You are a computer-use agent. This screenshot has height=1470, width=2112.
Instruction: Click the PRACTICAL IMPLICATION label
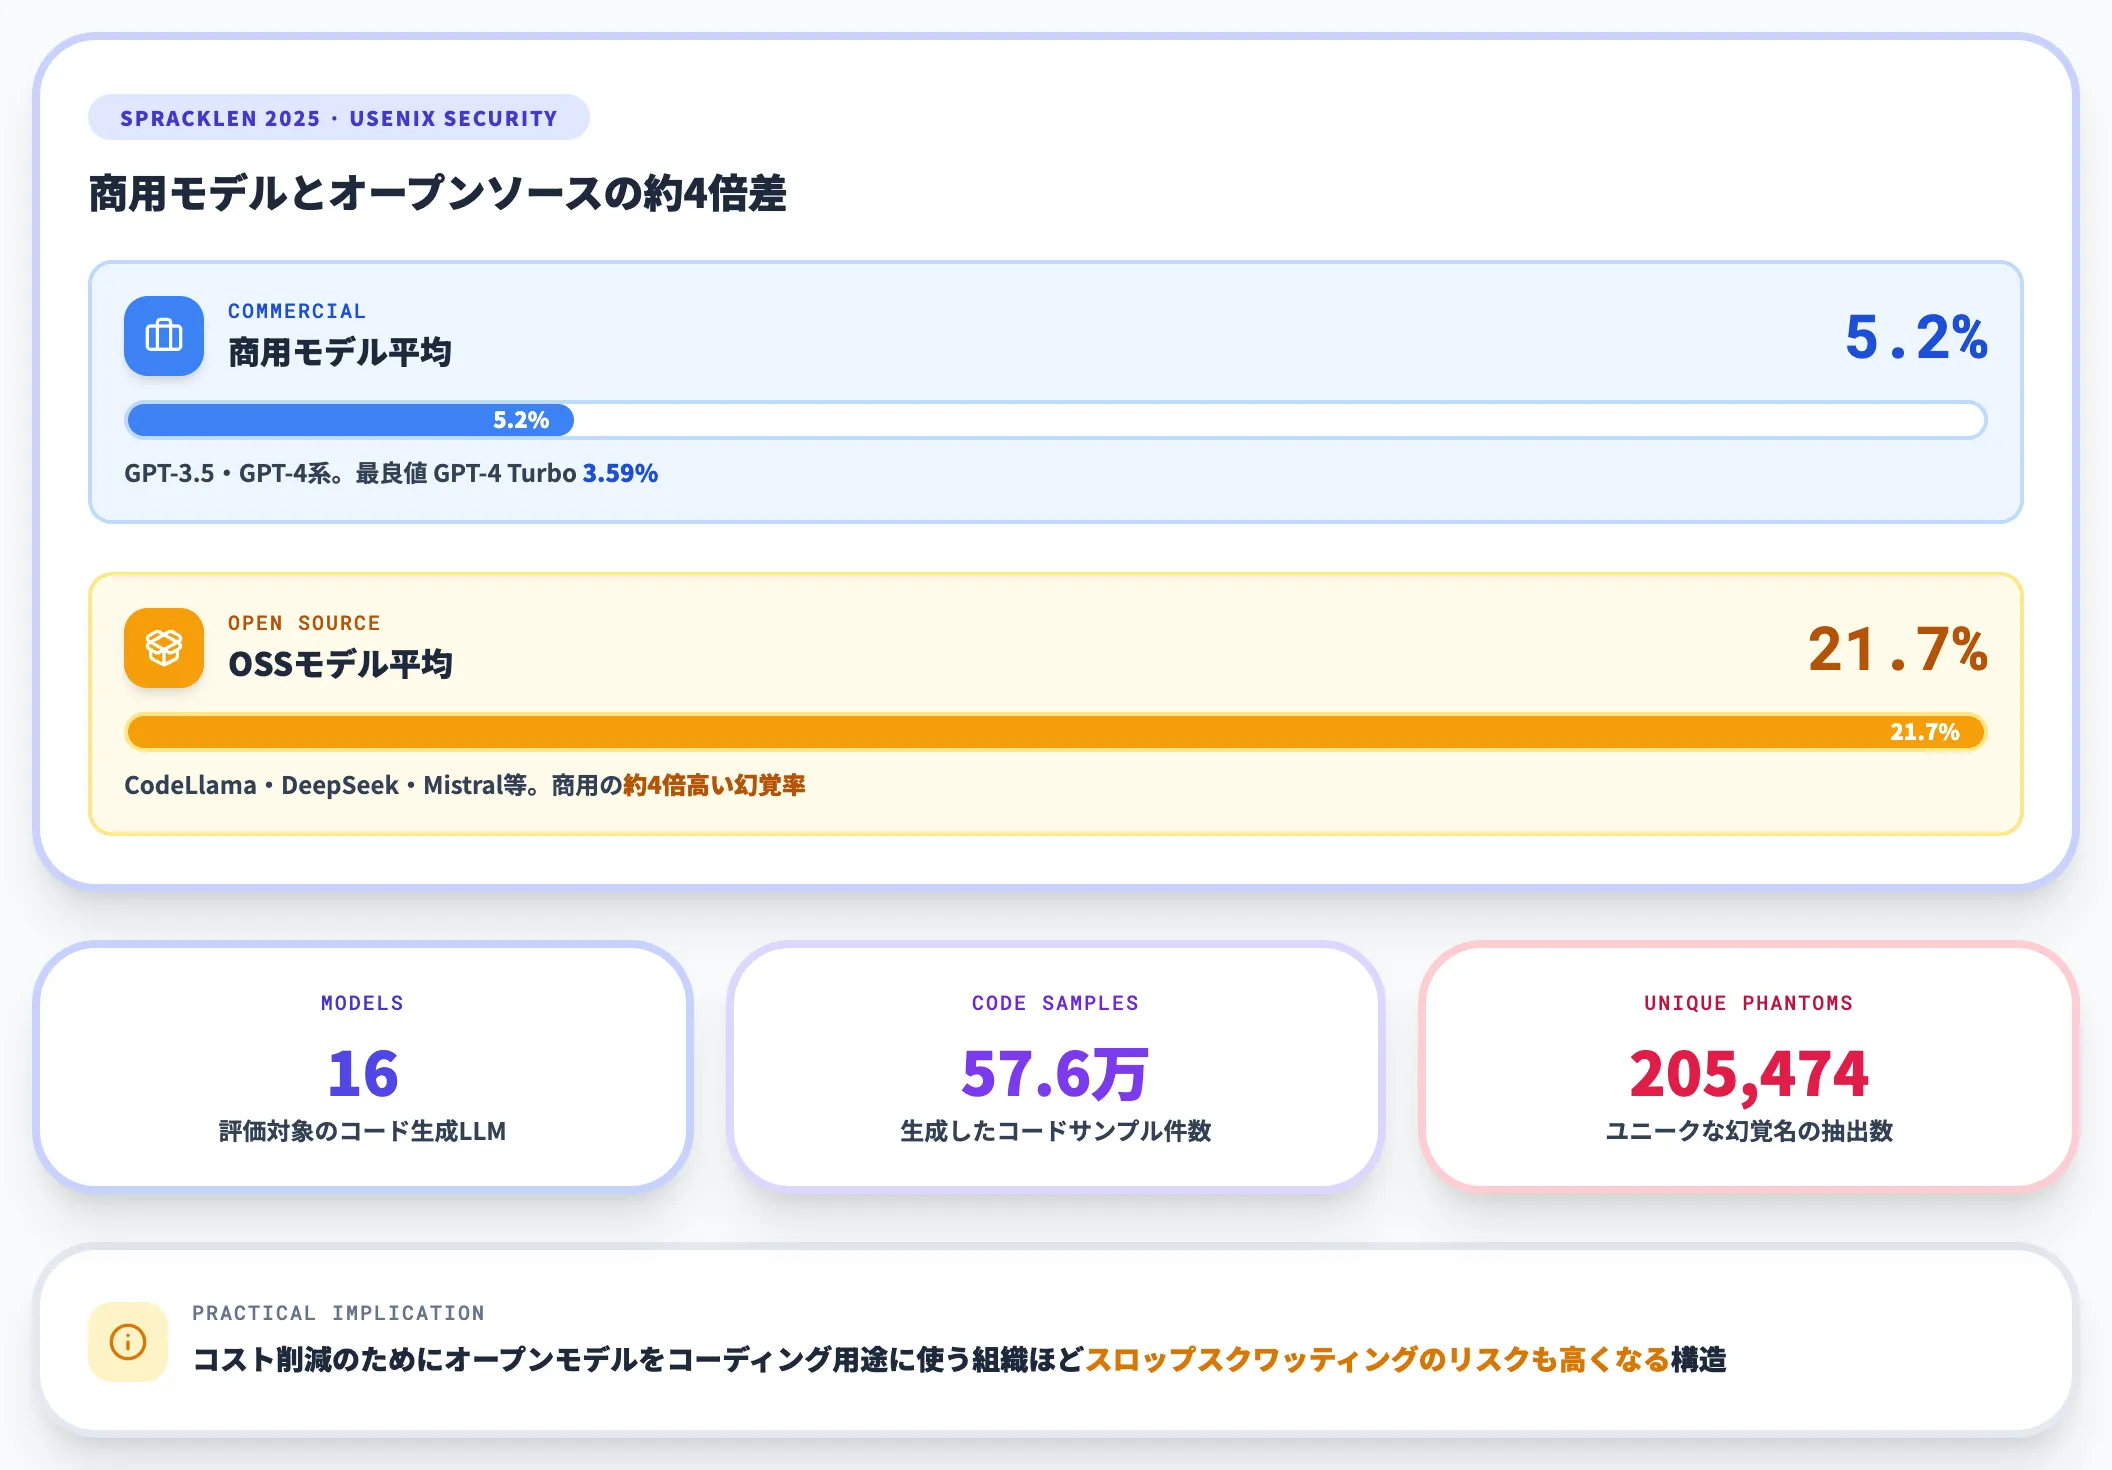(x=338, y=1313)
